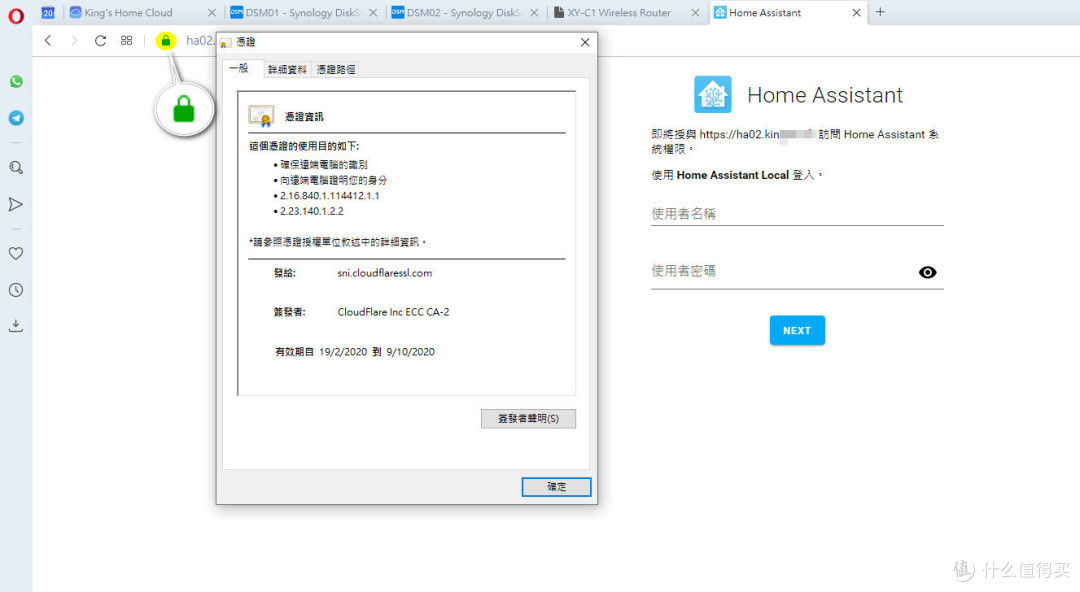This screenshot has width=1080, height=592.
Task: Close the XY-C1 Wireless Router tab
Action: [x=695, y=12]
